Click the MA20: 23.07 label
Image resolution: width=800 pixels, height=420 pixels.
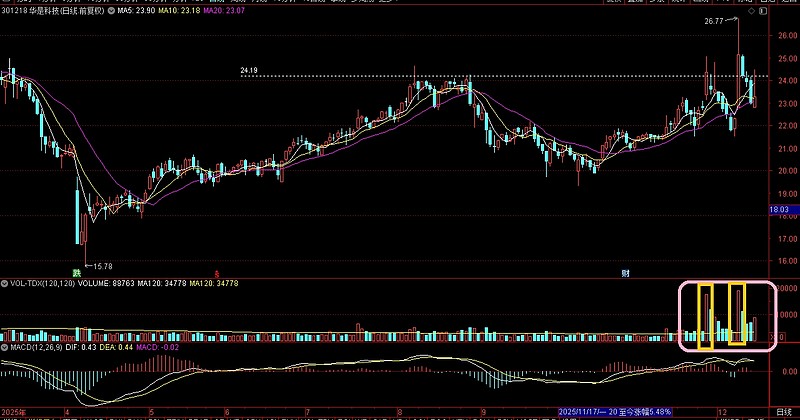[224, 11]
